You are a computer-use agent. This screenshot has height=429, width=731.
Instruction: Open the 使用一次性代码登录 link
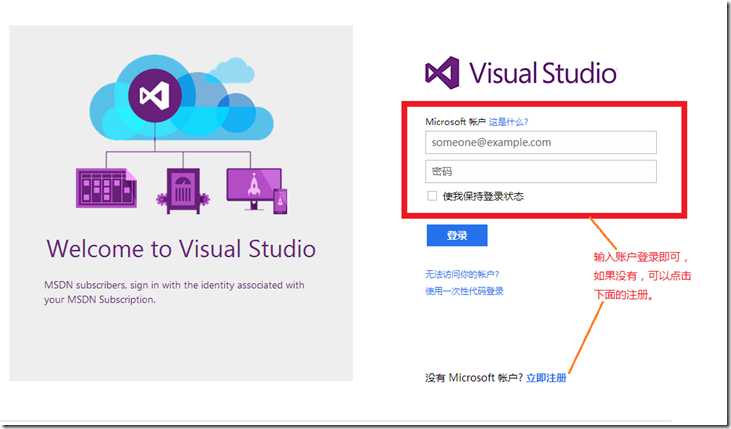(x=464, y=291)
